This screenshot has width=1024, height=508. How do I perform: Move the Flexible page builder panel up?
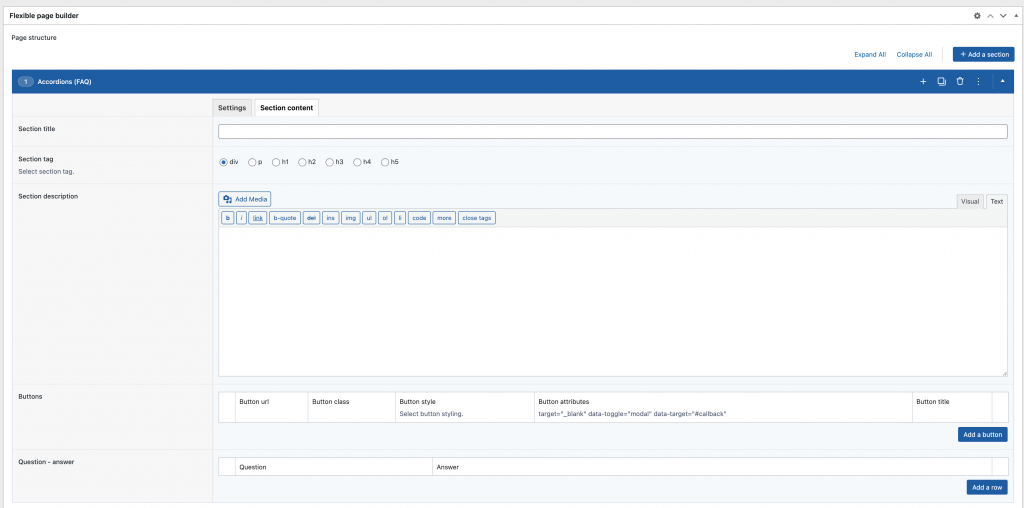[x=990, y=16]
